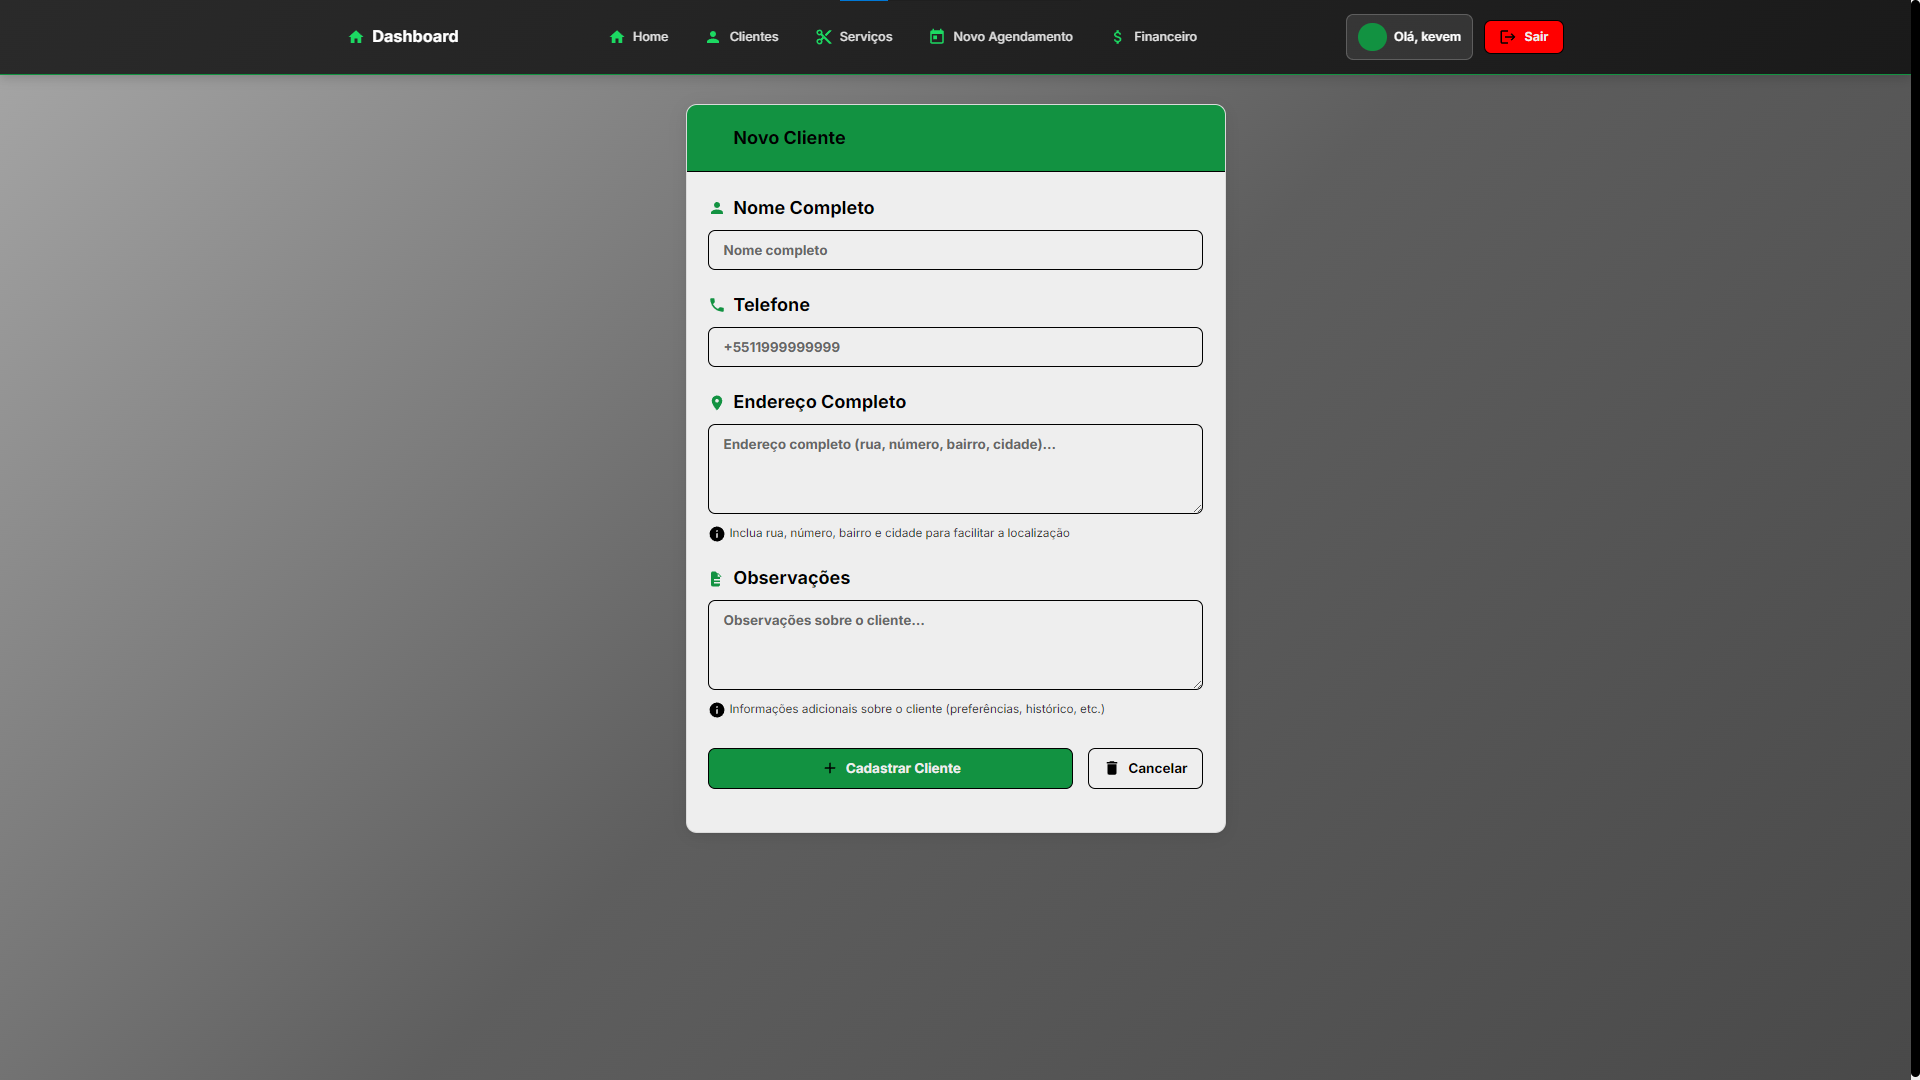Click the info icon under Observações field
1920x1080 pixels.
pyautogui.click(x=716, y=710)
